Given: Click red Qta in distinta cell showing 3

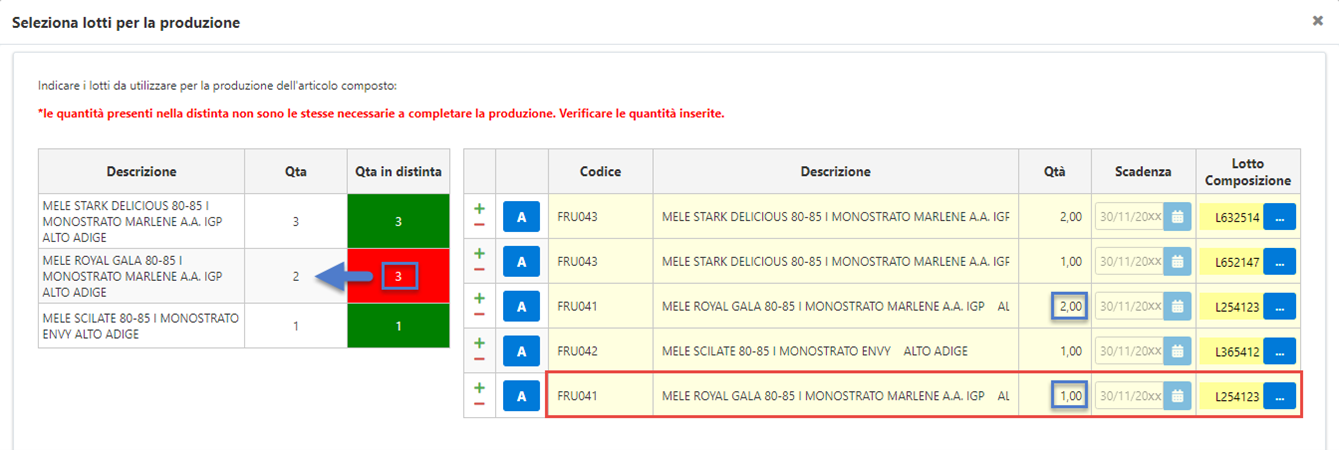Looking at the screenshot, I should pyautogui.click(x=398, y=276).
